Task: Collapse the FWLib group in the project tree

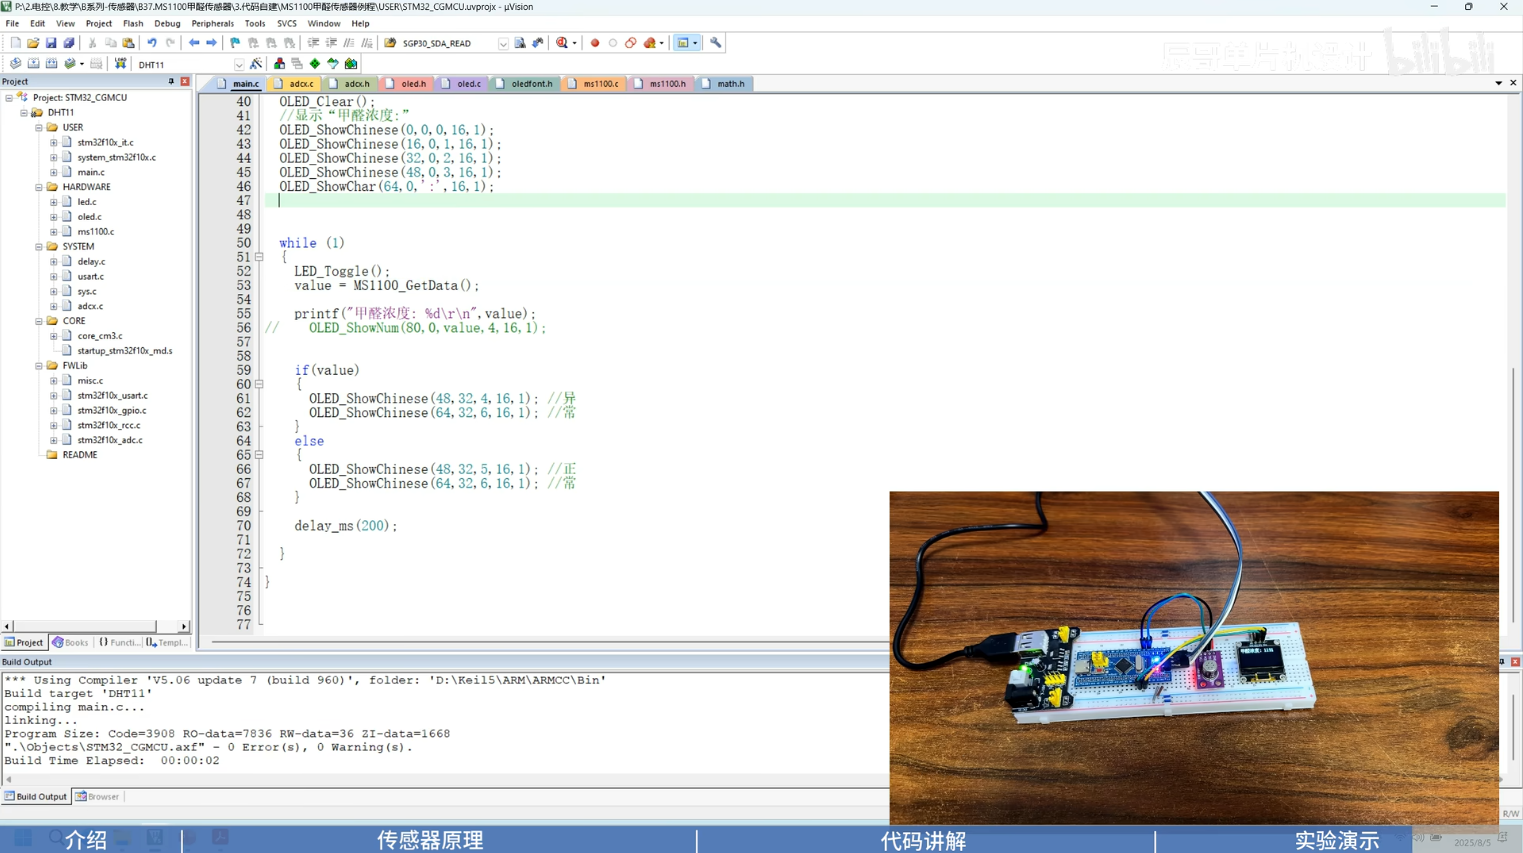Action: 39,366
